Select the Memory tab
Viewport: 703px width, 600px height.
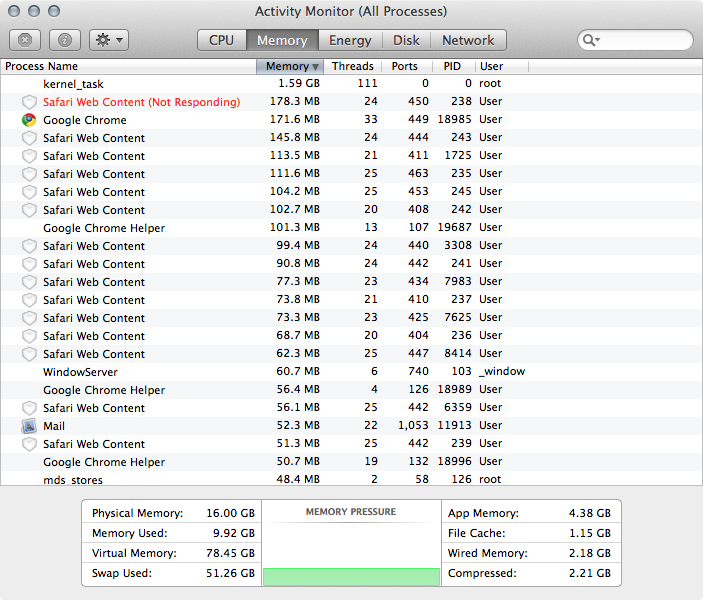282,40
